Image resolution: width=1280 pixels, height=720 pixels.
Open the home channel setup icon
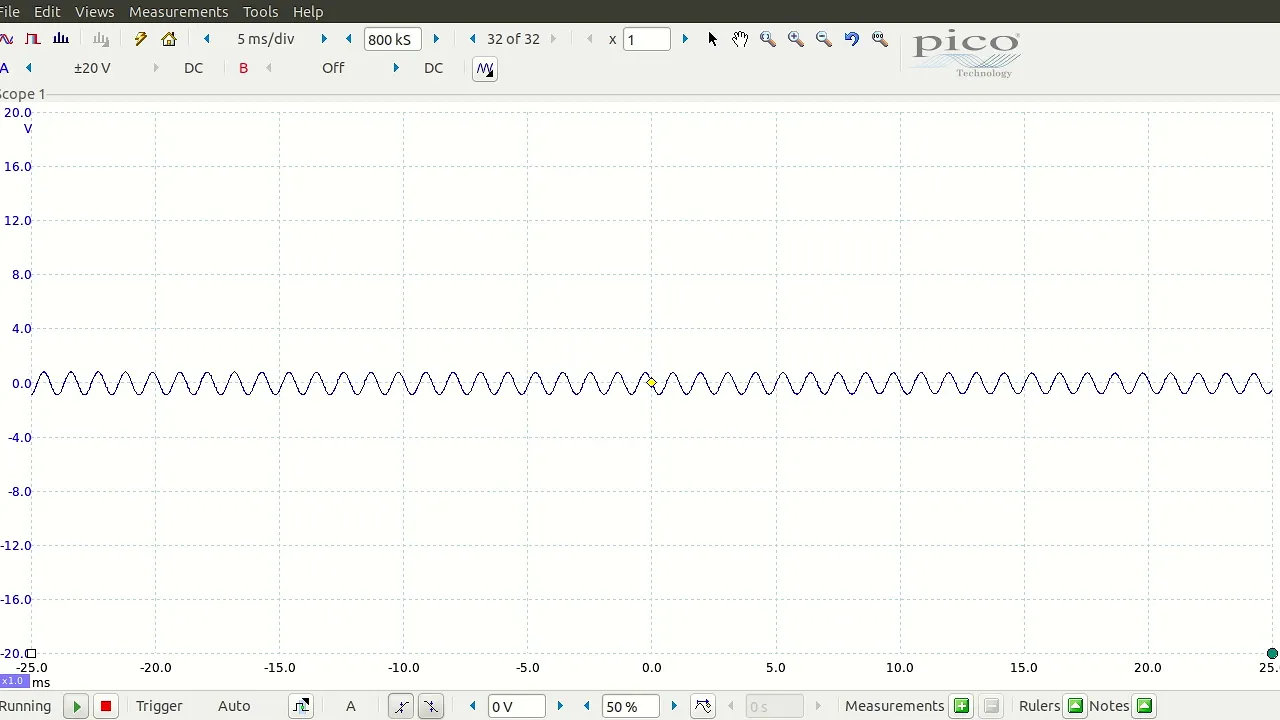[x=169, y=39]
